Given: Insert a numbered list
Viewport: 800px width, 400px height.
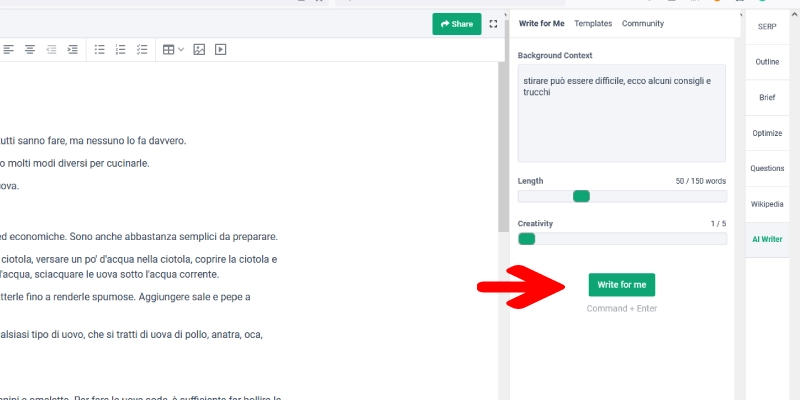Looking at the screenshot, I should point(120,49).
